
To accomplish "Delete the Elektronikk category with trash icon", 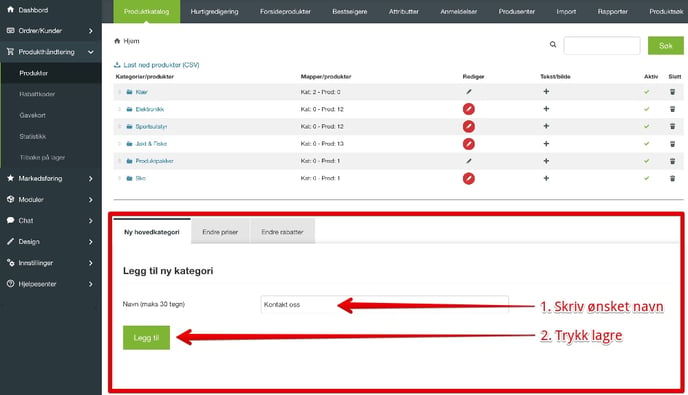I will [x=672, y=109].
